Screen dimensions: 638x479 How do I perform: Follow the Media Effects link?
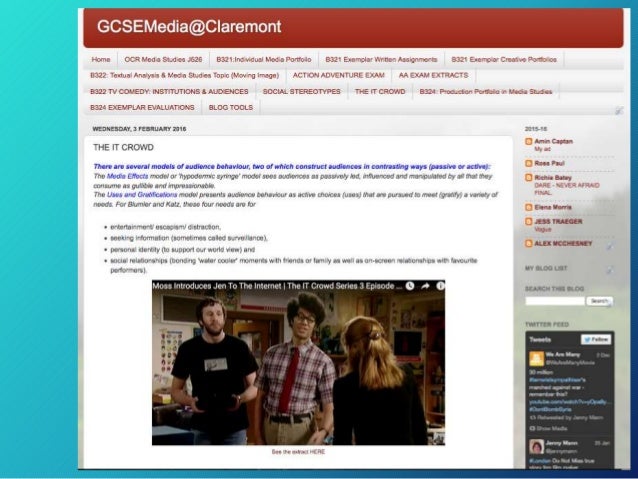click(x=127, y=176)
